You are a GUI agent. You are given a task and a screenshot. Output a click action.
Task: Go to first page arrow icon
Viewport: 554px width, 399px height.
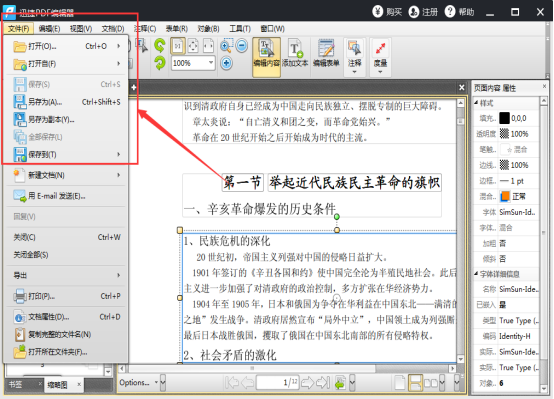coord(231,382)
